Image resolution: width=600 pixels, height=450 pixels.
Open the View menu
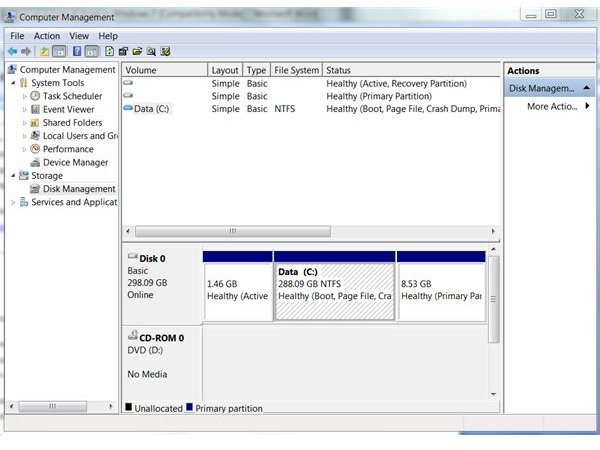[79, 36]
